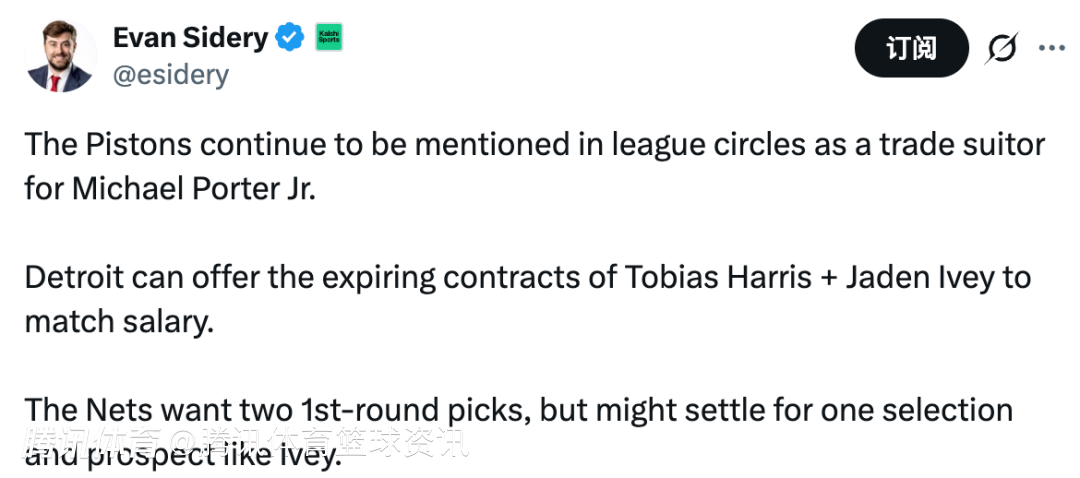The width and height of the screenshot is (1080, 478).
Task: Click the phrase "trade suitor"
Action: pos(961,144)
